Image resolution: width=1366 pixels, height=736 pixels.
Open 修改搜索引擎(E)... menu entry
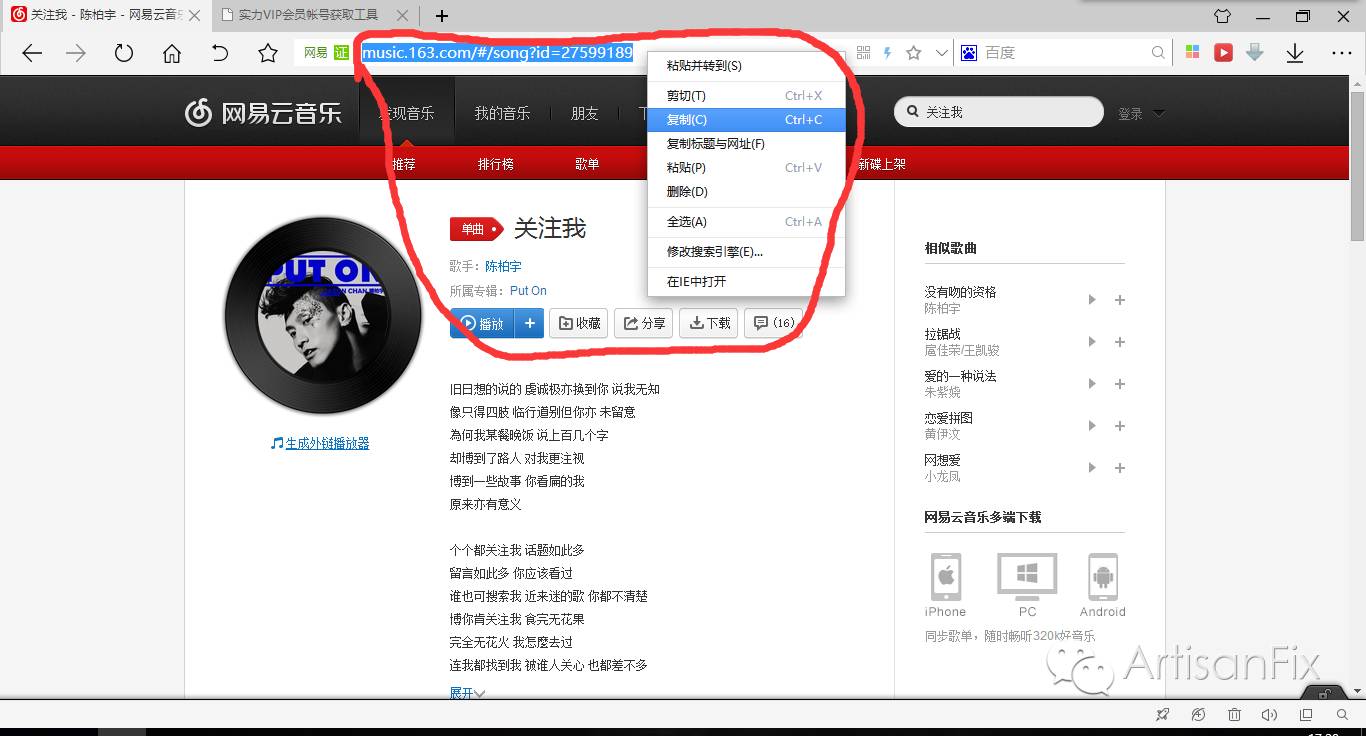(746, 252)
